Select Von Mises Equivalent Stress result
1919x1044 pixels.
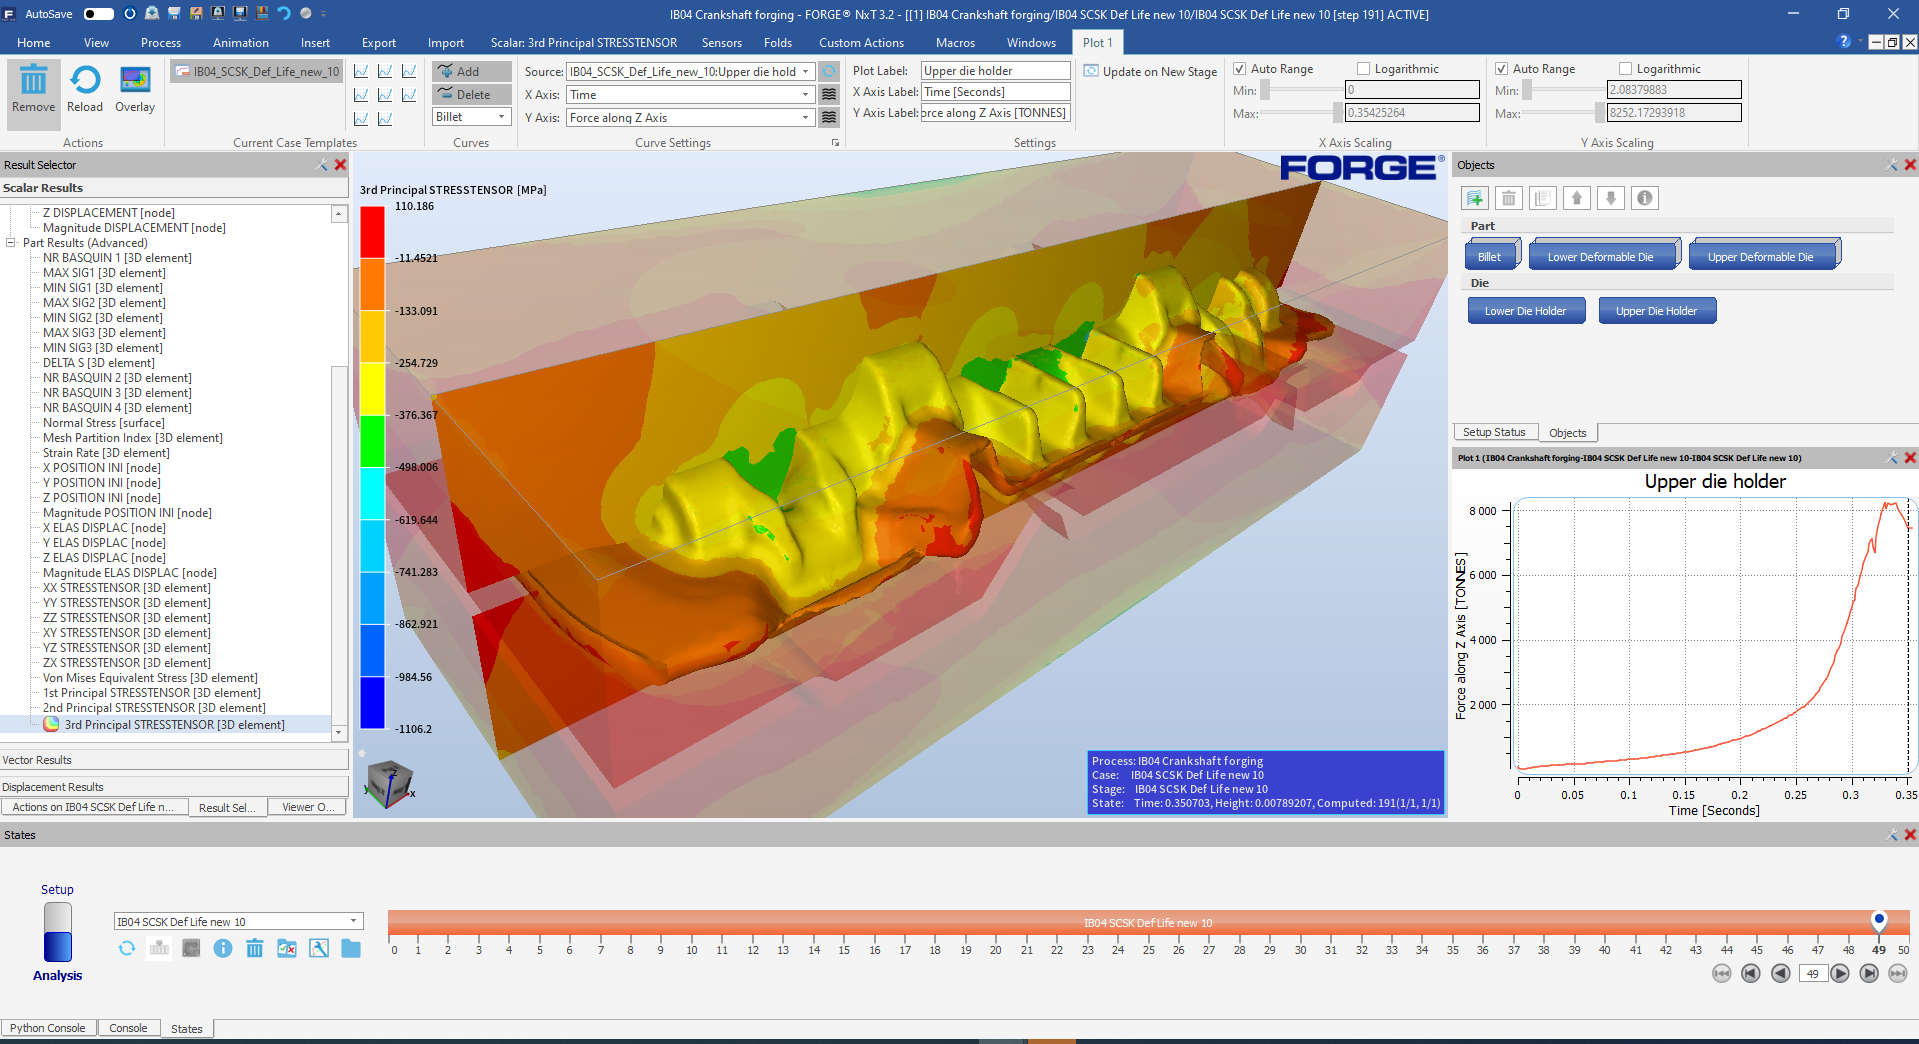click(150, 678)
